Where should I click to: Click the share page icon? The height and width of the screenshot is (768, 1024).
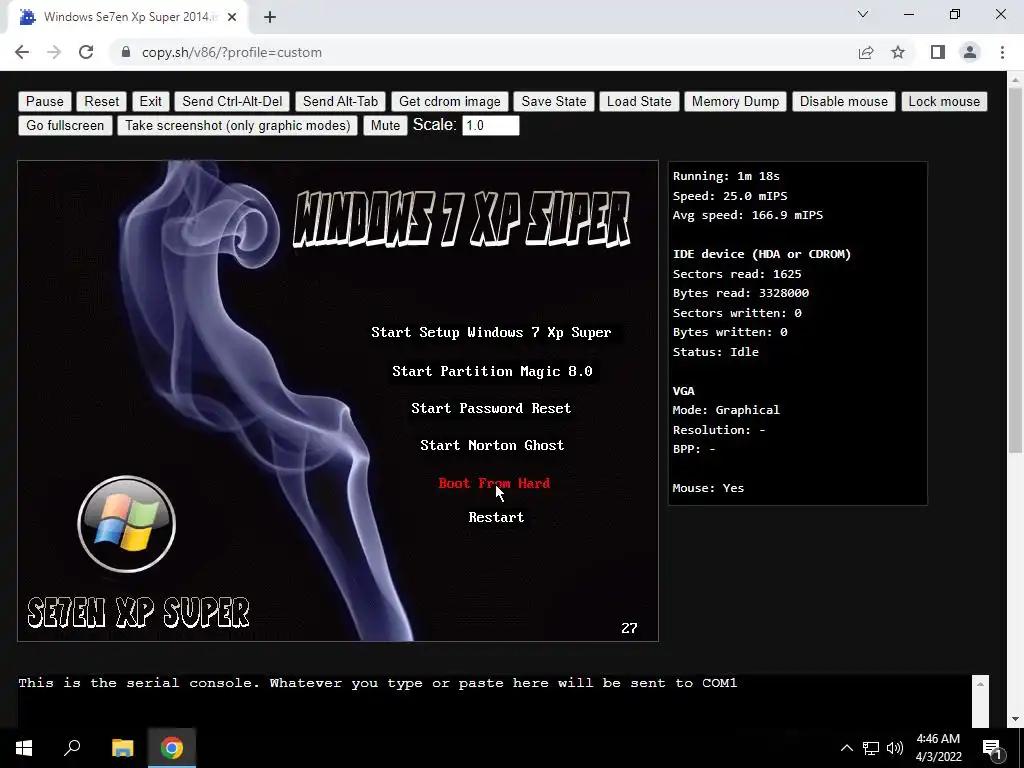(866, 52)
